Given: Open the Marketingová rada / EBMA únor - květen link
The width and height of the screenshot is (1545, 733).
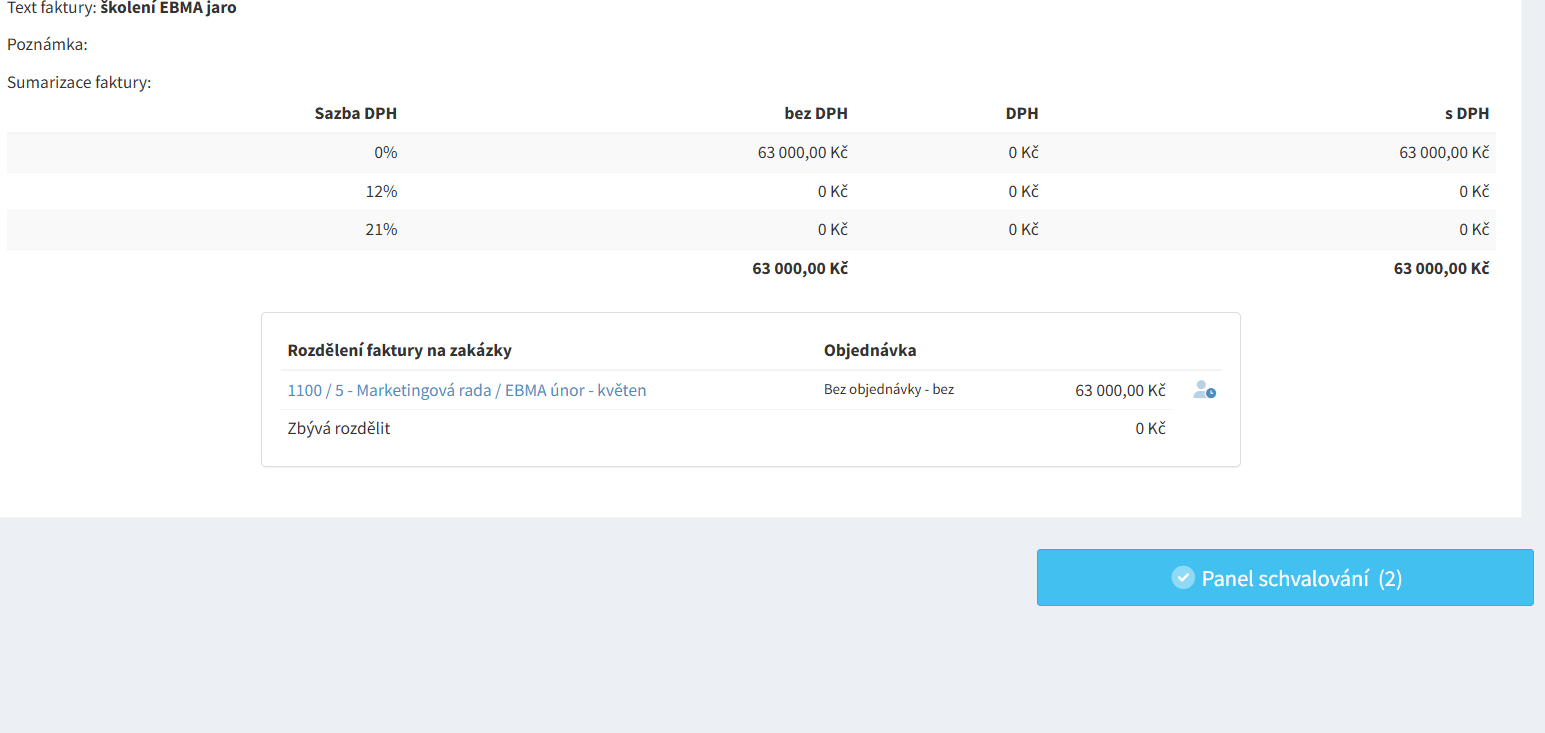Looking at the screenshot, I should click(466, 390).
